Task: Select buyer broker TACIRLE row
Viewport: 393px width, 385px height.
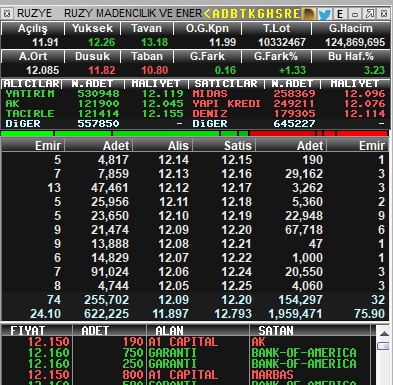Action: point(94,114)
